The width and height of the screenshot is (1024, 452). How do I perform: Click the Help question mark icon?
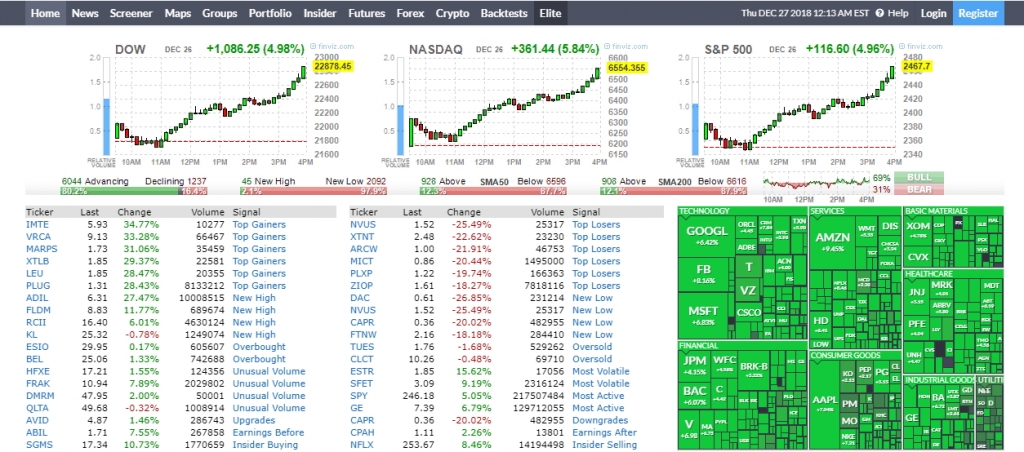click(x=879, y=14)
